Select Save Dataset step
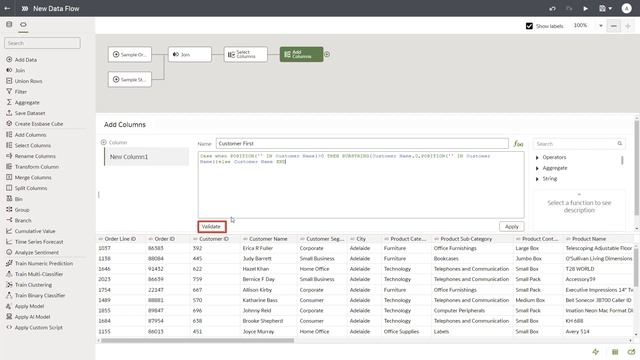 (x=26, y=113)
